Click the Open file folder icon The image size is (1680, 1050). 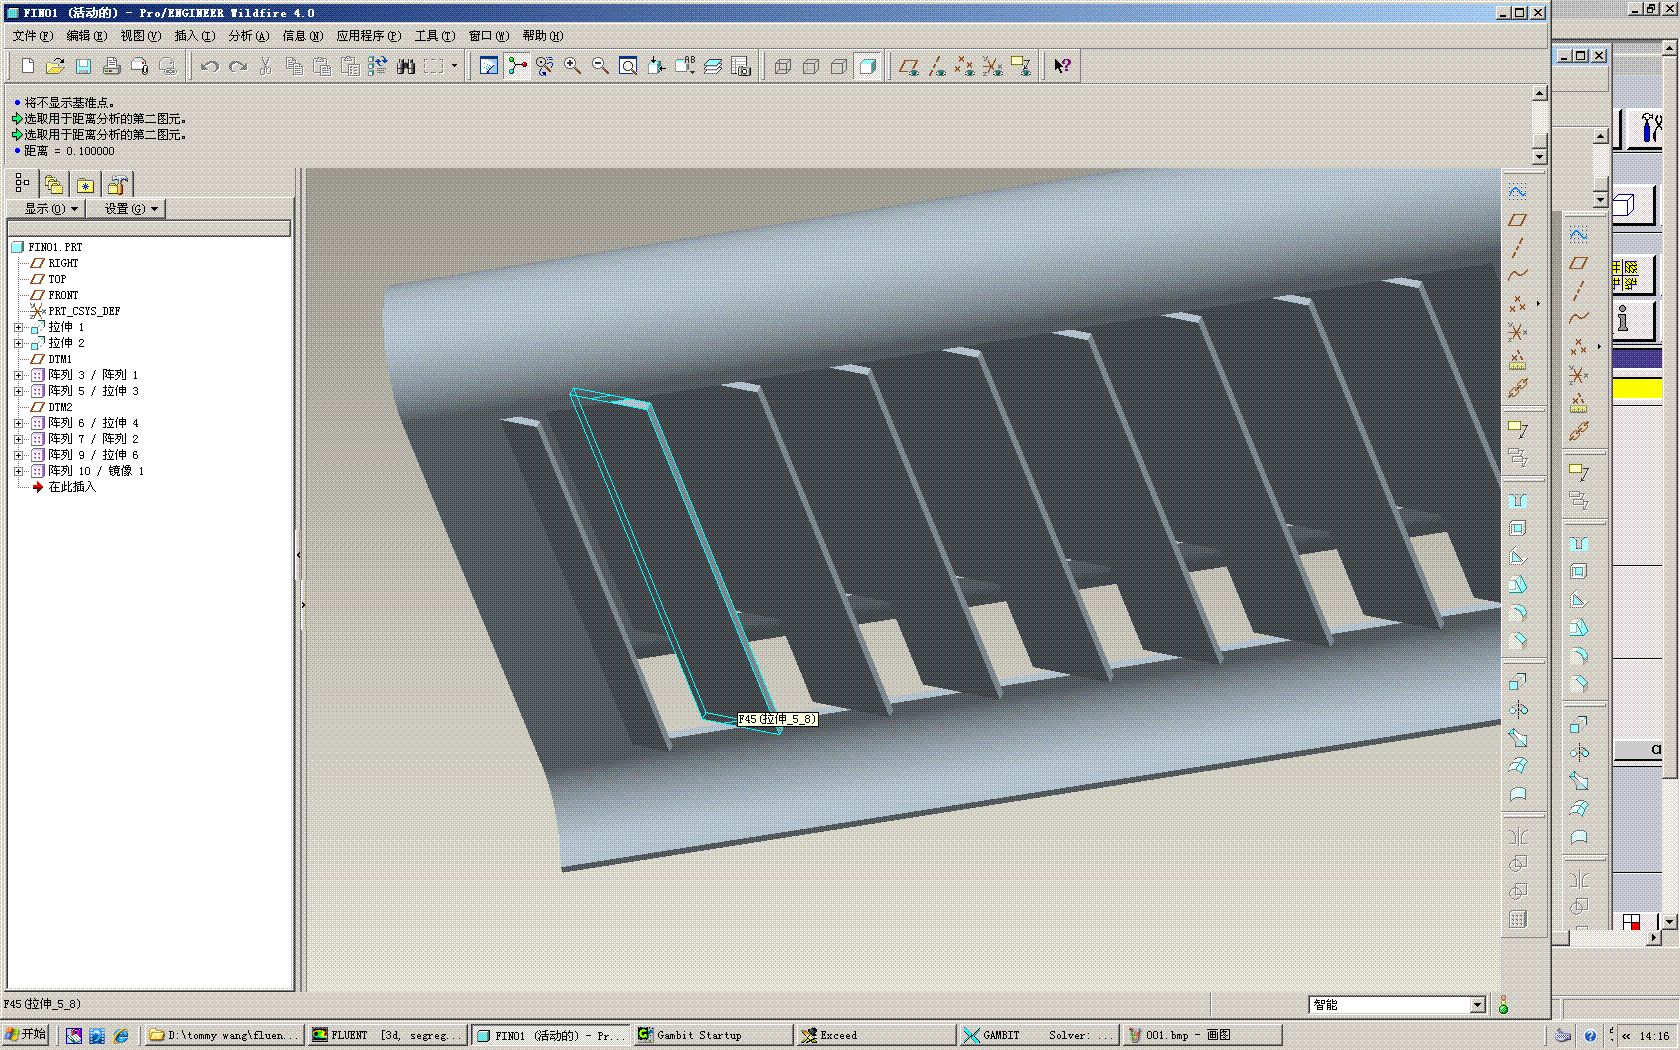pos(55,66)
